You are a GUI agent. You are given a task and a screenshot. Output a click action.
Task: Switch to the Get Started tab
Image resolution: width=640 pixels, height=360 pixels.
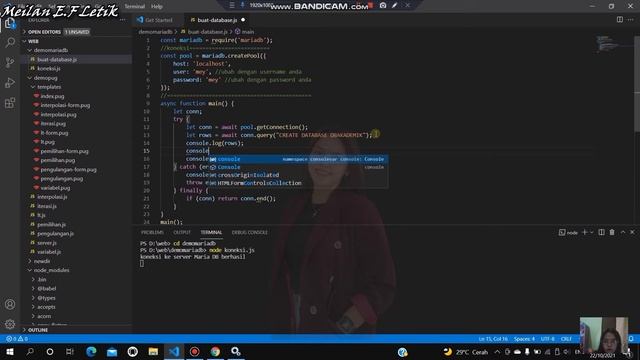pyautogui.click(x=158, y=20)
